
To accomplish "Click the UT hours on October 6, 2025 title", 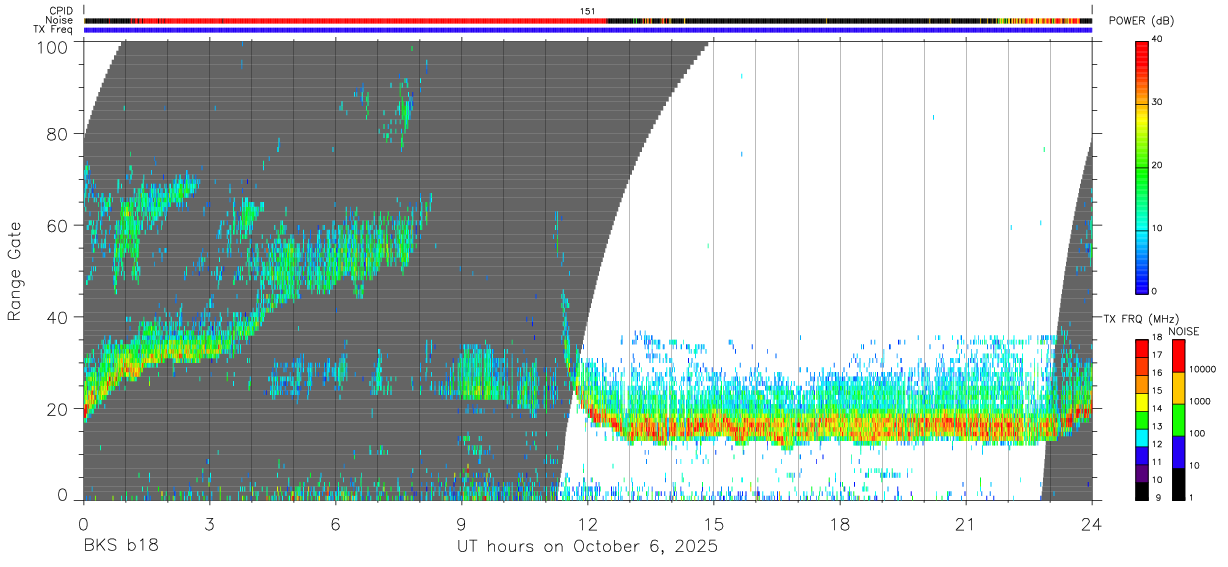I will click(x=588, y=548).
